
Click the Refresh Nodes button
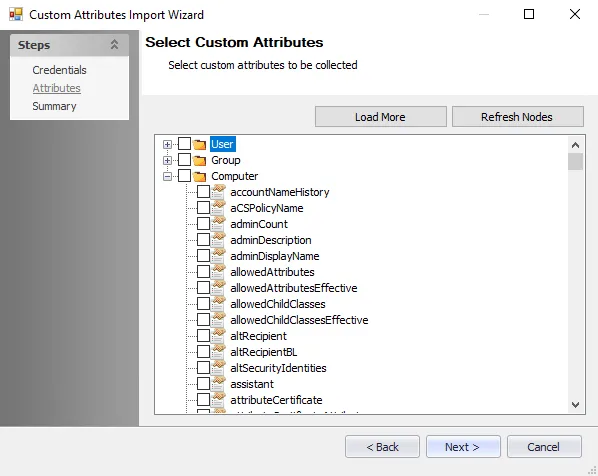(x=518, y=117)
